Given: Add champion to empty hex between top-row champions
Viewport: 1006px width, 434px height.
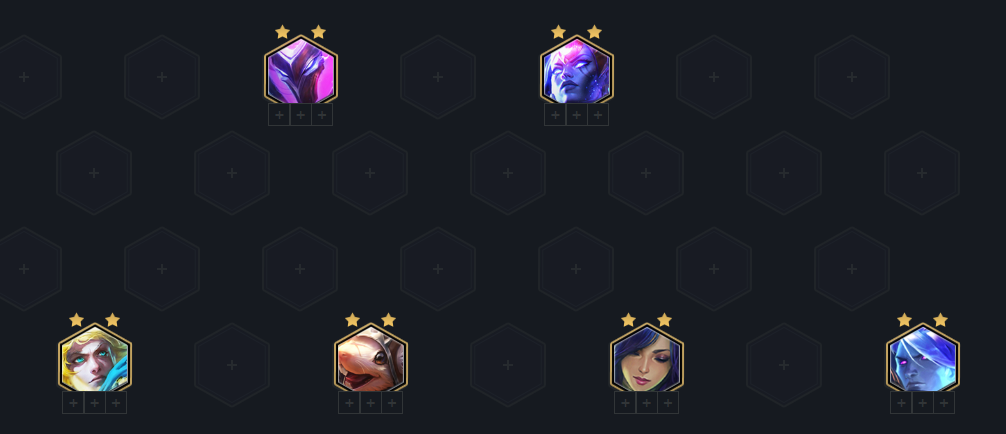Looking at the screenshot, I should coord(438,77).
